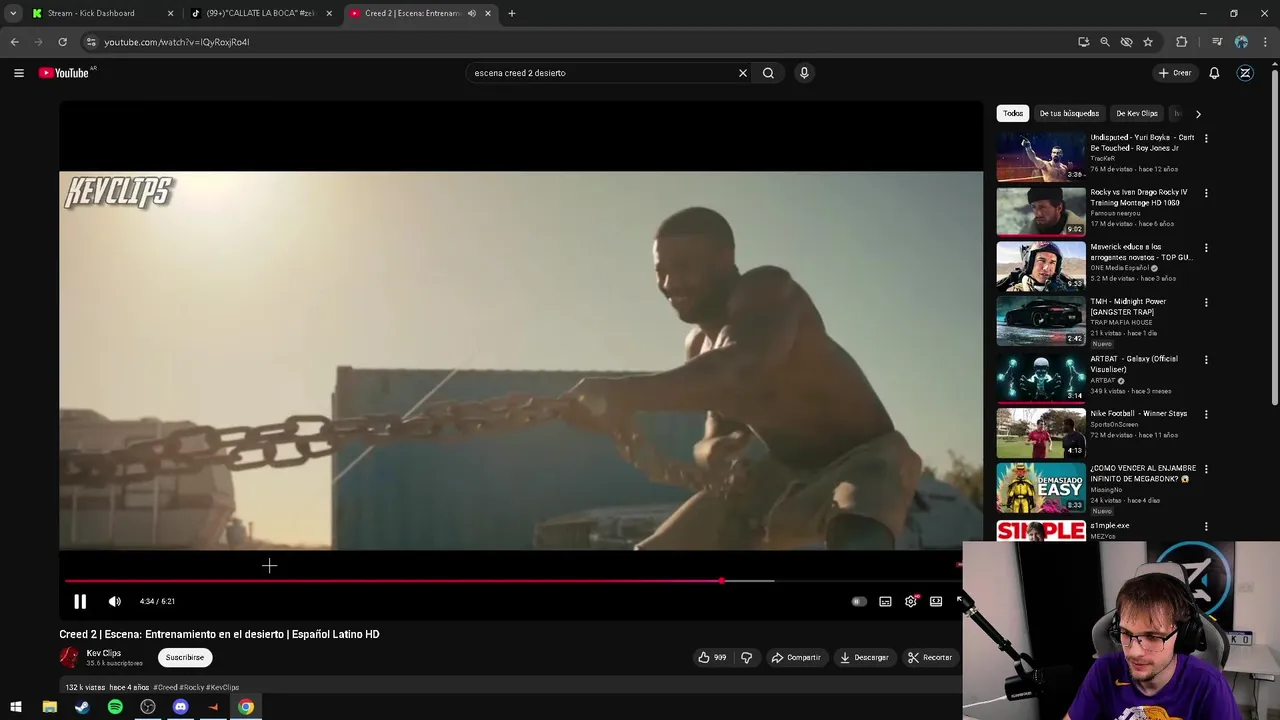Open options menu for TMH Midnight Power
Viewport: 1280px width, 720px height.
(x=1206, y=302)
